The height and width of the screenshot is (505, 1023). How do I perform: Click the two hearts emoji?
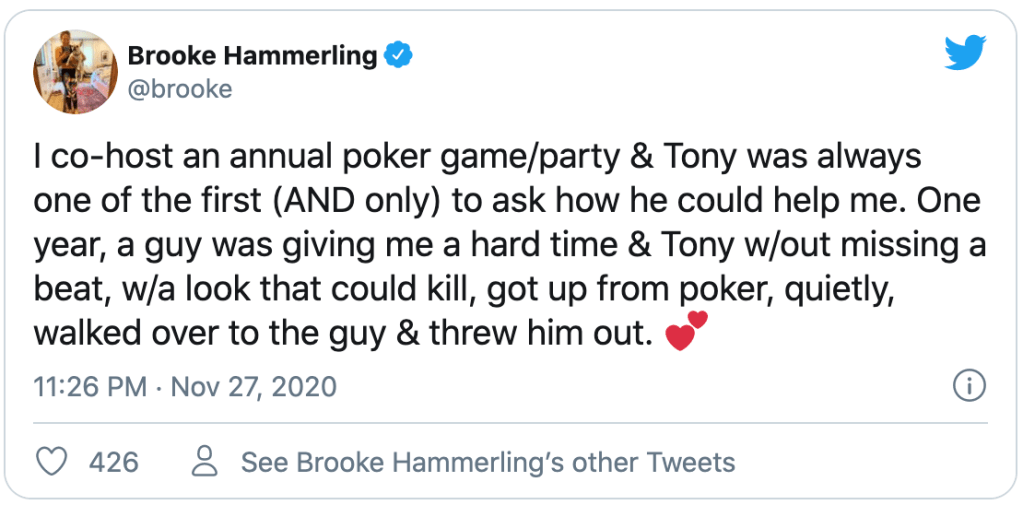coord(686,332)
